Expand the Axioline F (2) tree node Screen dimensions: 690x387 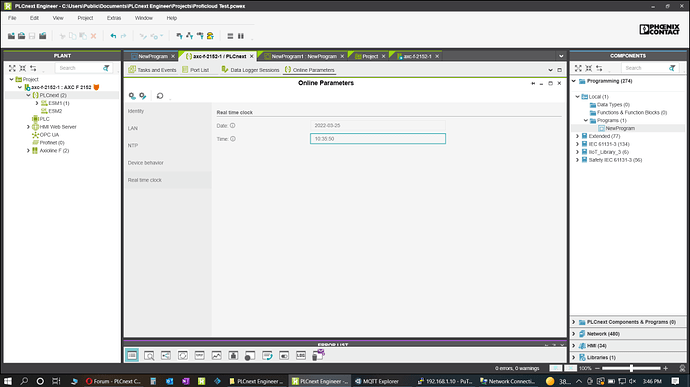click(x=28, y=151)
